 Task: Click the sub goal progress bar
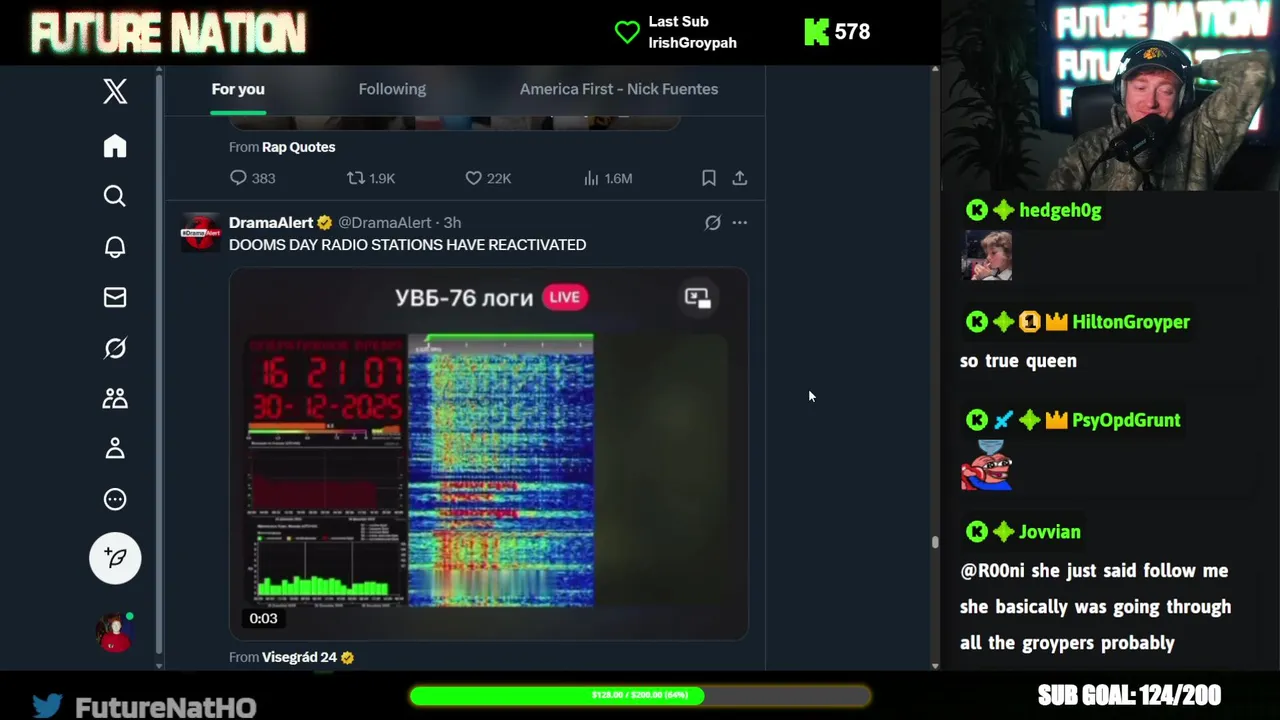pyautogui.click(x=640, y=695)
